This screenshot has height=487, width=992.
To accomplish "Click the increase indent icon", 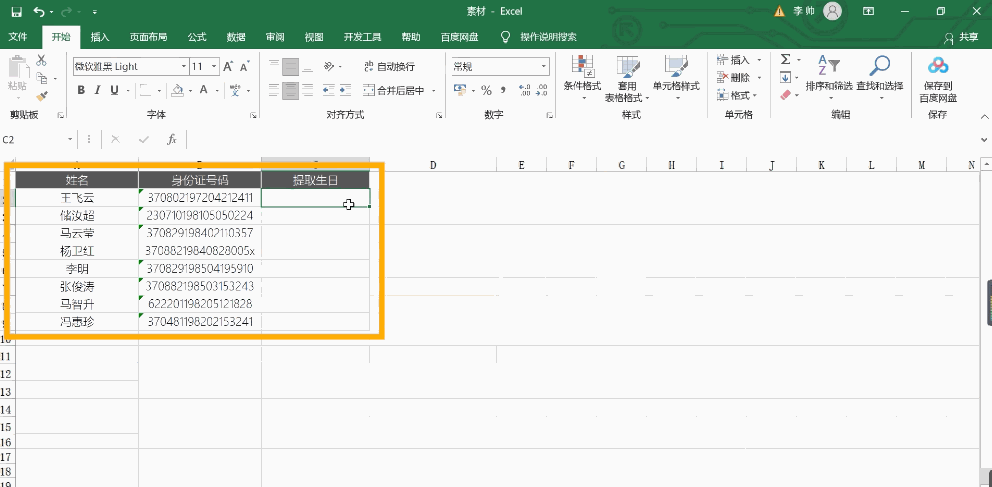I will pyautogui.click(x=345, y=90).
